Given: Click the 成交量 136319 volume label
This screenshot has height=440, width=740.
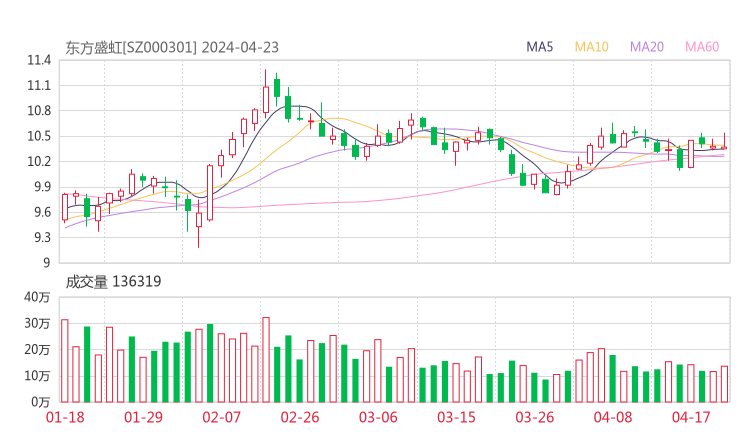Looking at the screenshot, I should 113,282.
